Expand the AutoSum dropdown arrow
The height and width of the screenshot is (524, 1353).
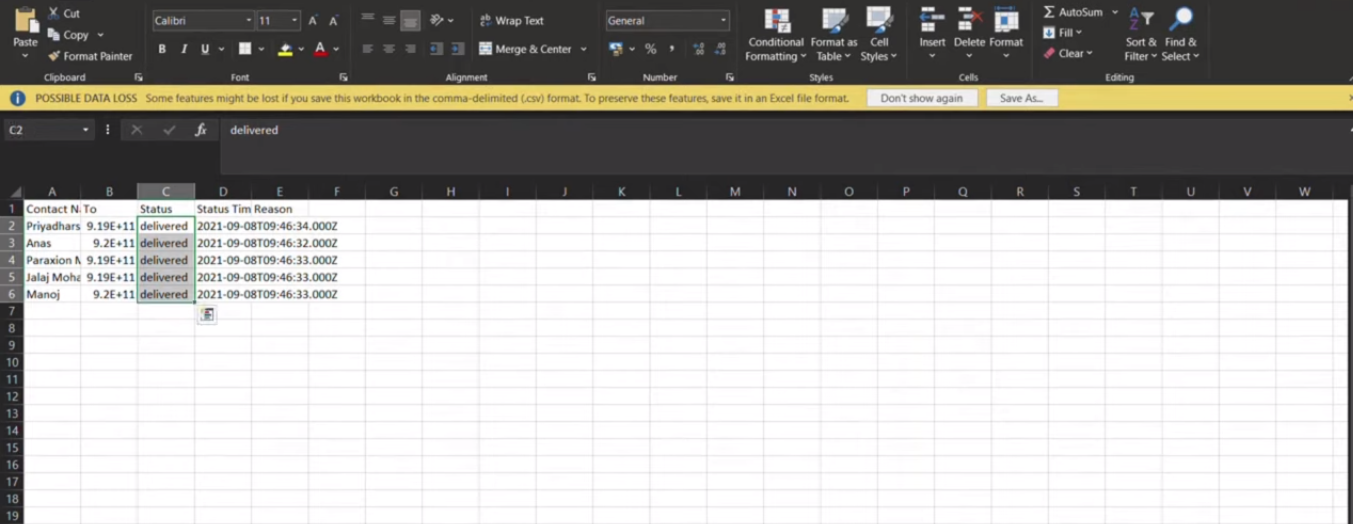click(x=1115, y=12)
